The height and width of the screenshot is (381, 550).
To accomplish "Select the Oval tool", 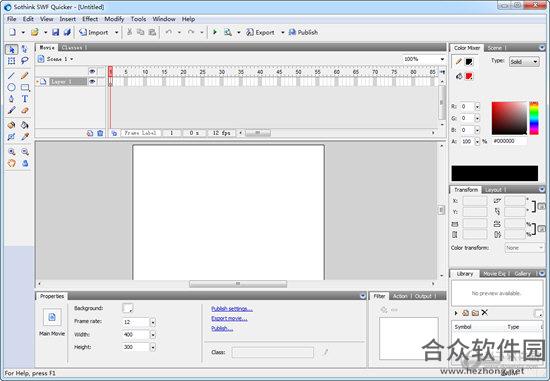I will 12,87.
